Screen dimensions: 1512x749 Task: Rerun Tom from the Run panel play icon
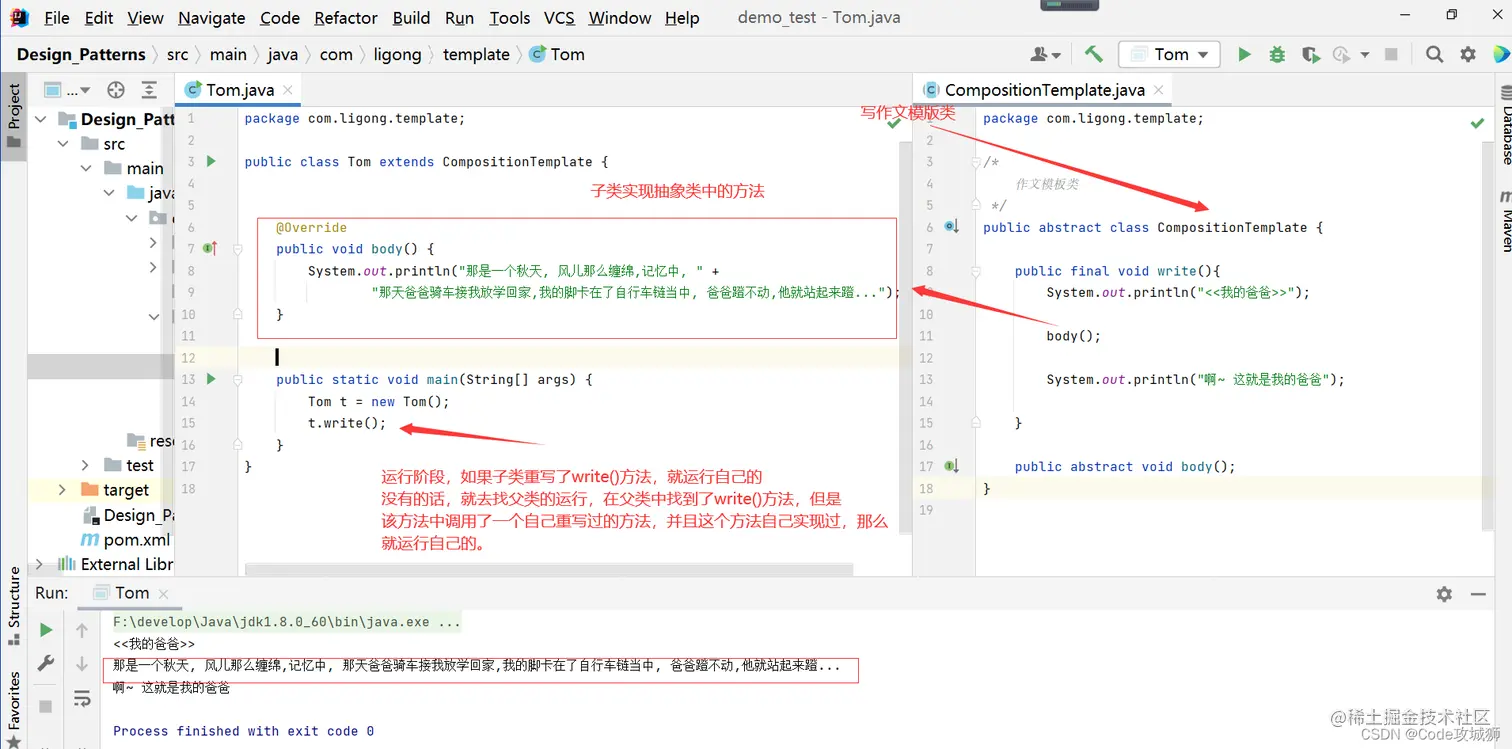point(46,630)
